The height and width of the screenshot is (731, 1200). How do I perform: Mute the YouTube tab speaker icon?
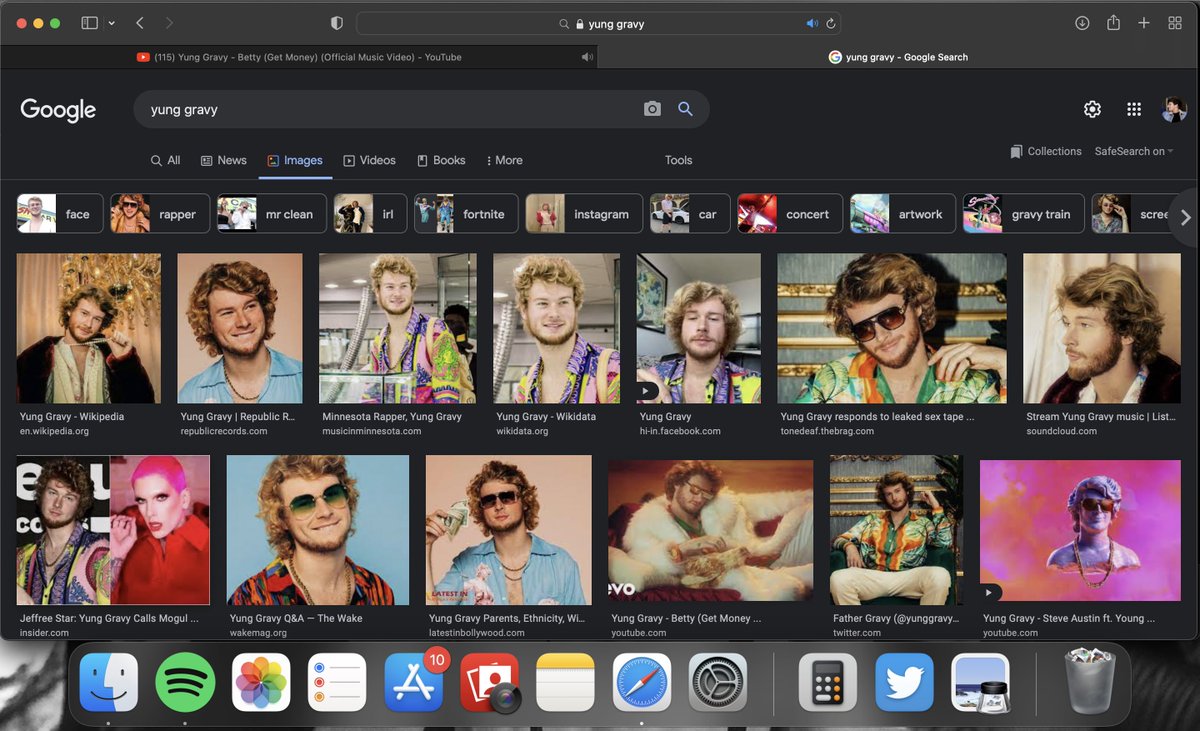[x=587, y=57]
